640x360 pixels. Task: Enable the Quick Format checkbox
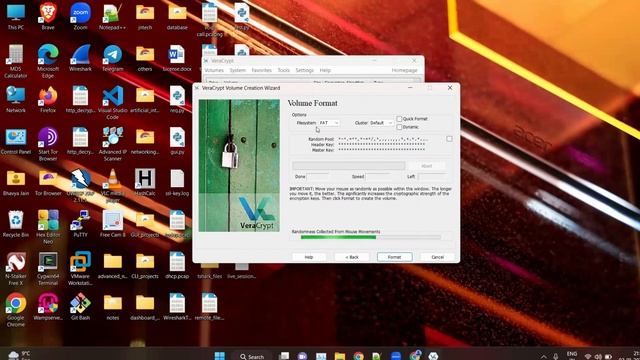399,119
